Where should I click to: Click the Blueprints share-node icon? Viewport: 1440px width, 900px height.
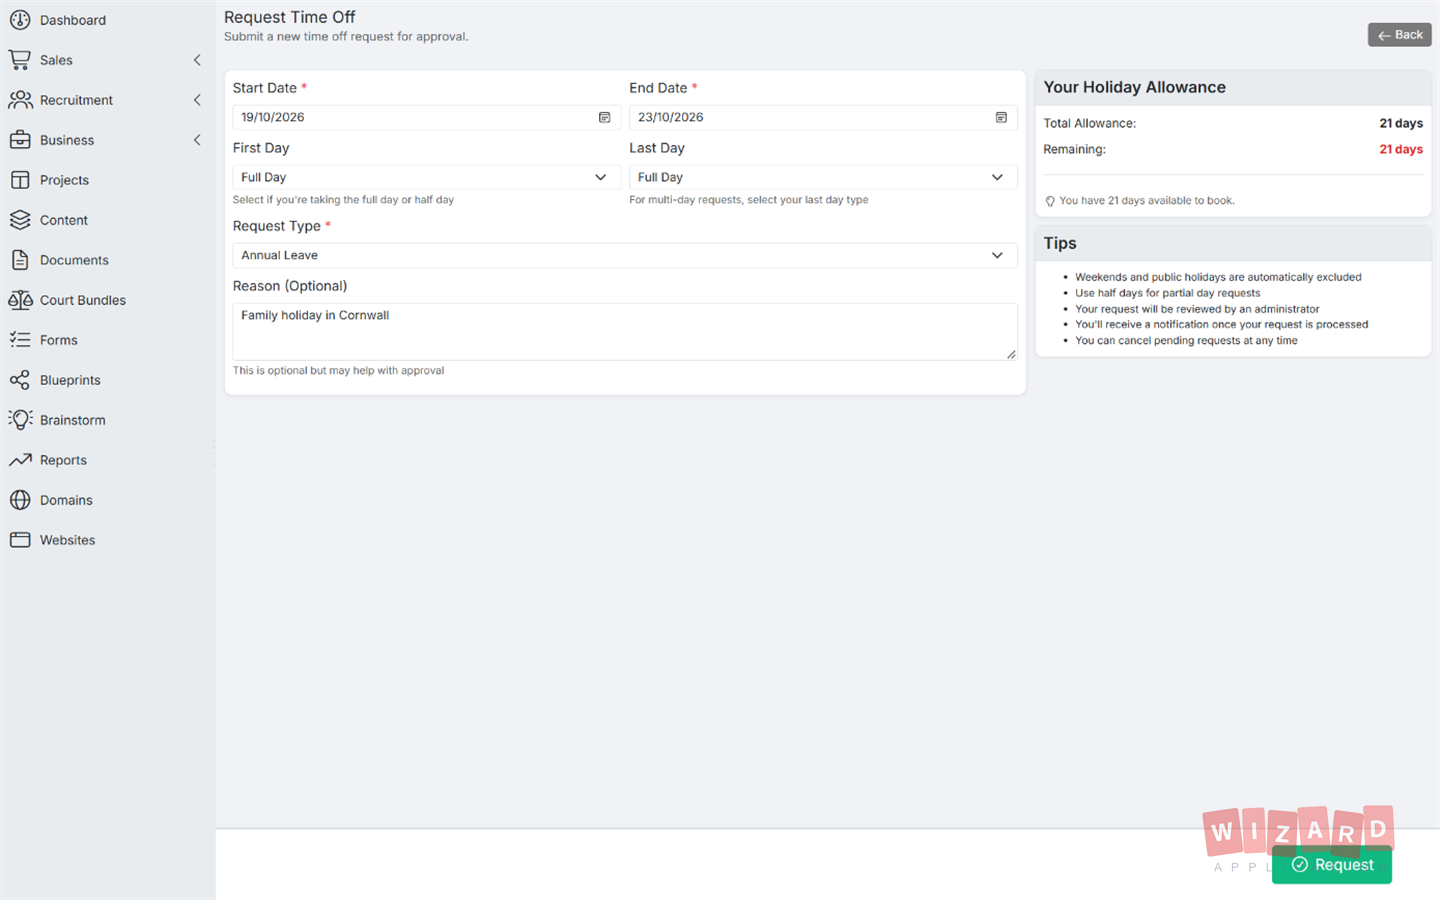(20, 380)
